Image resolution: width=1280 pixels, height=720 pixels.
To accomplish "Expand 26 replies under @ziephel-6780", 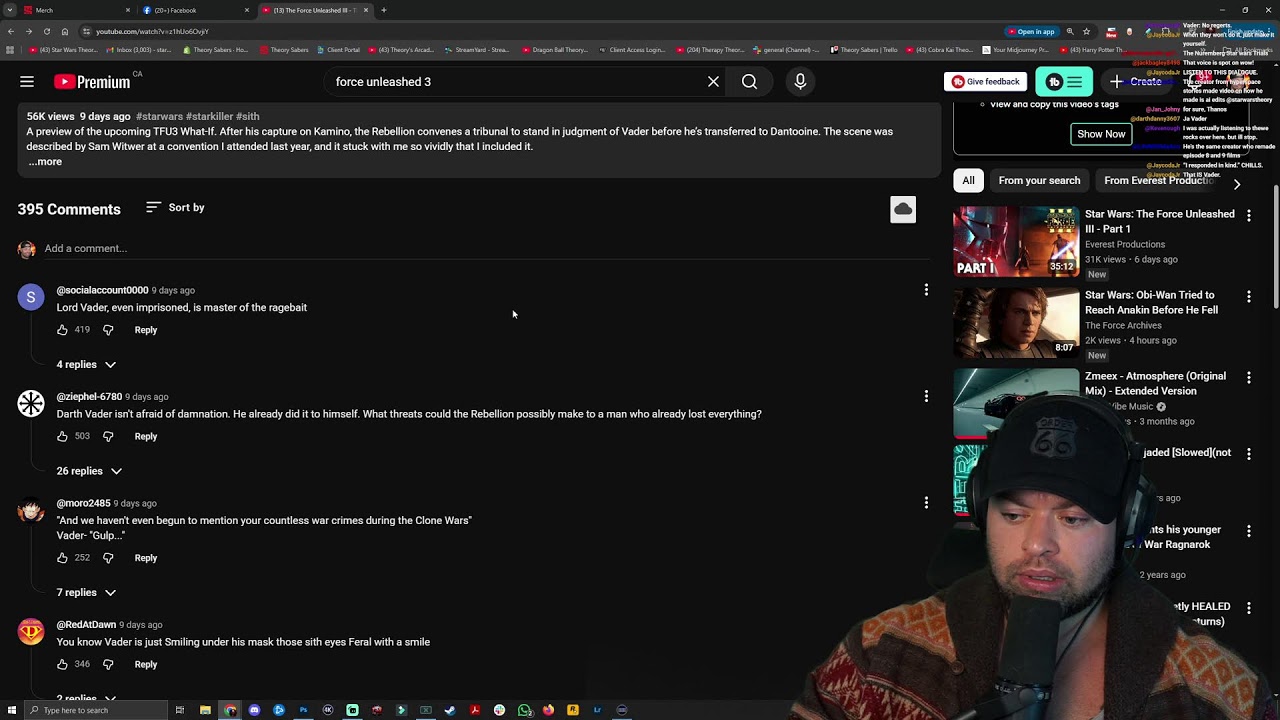I will (89, 471).
